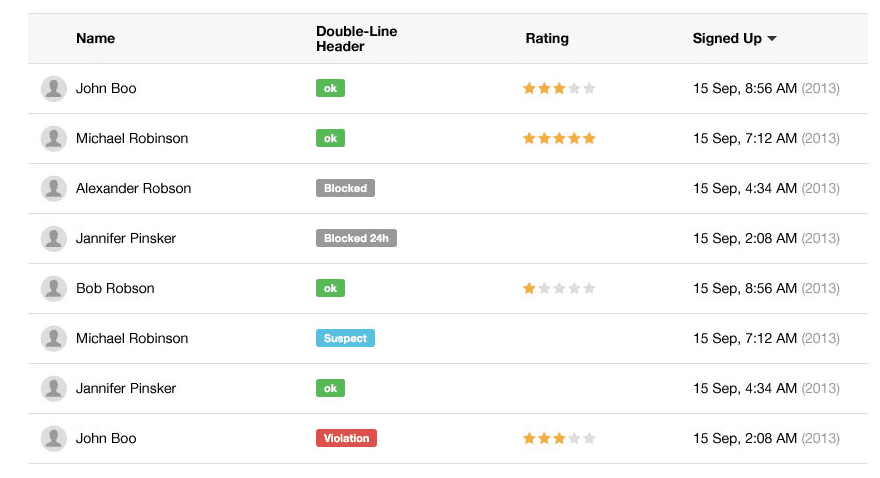
Task: Open Alexander Robson's name link
Action: [133, 188]
